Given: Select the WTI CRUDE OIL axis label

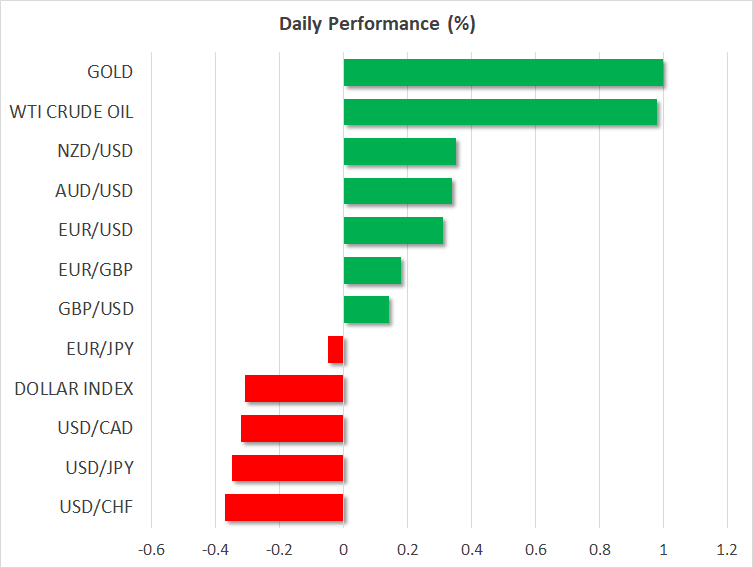Looking at the screenshot, I should [71, 112].
